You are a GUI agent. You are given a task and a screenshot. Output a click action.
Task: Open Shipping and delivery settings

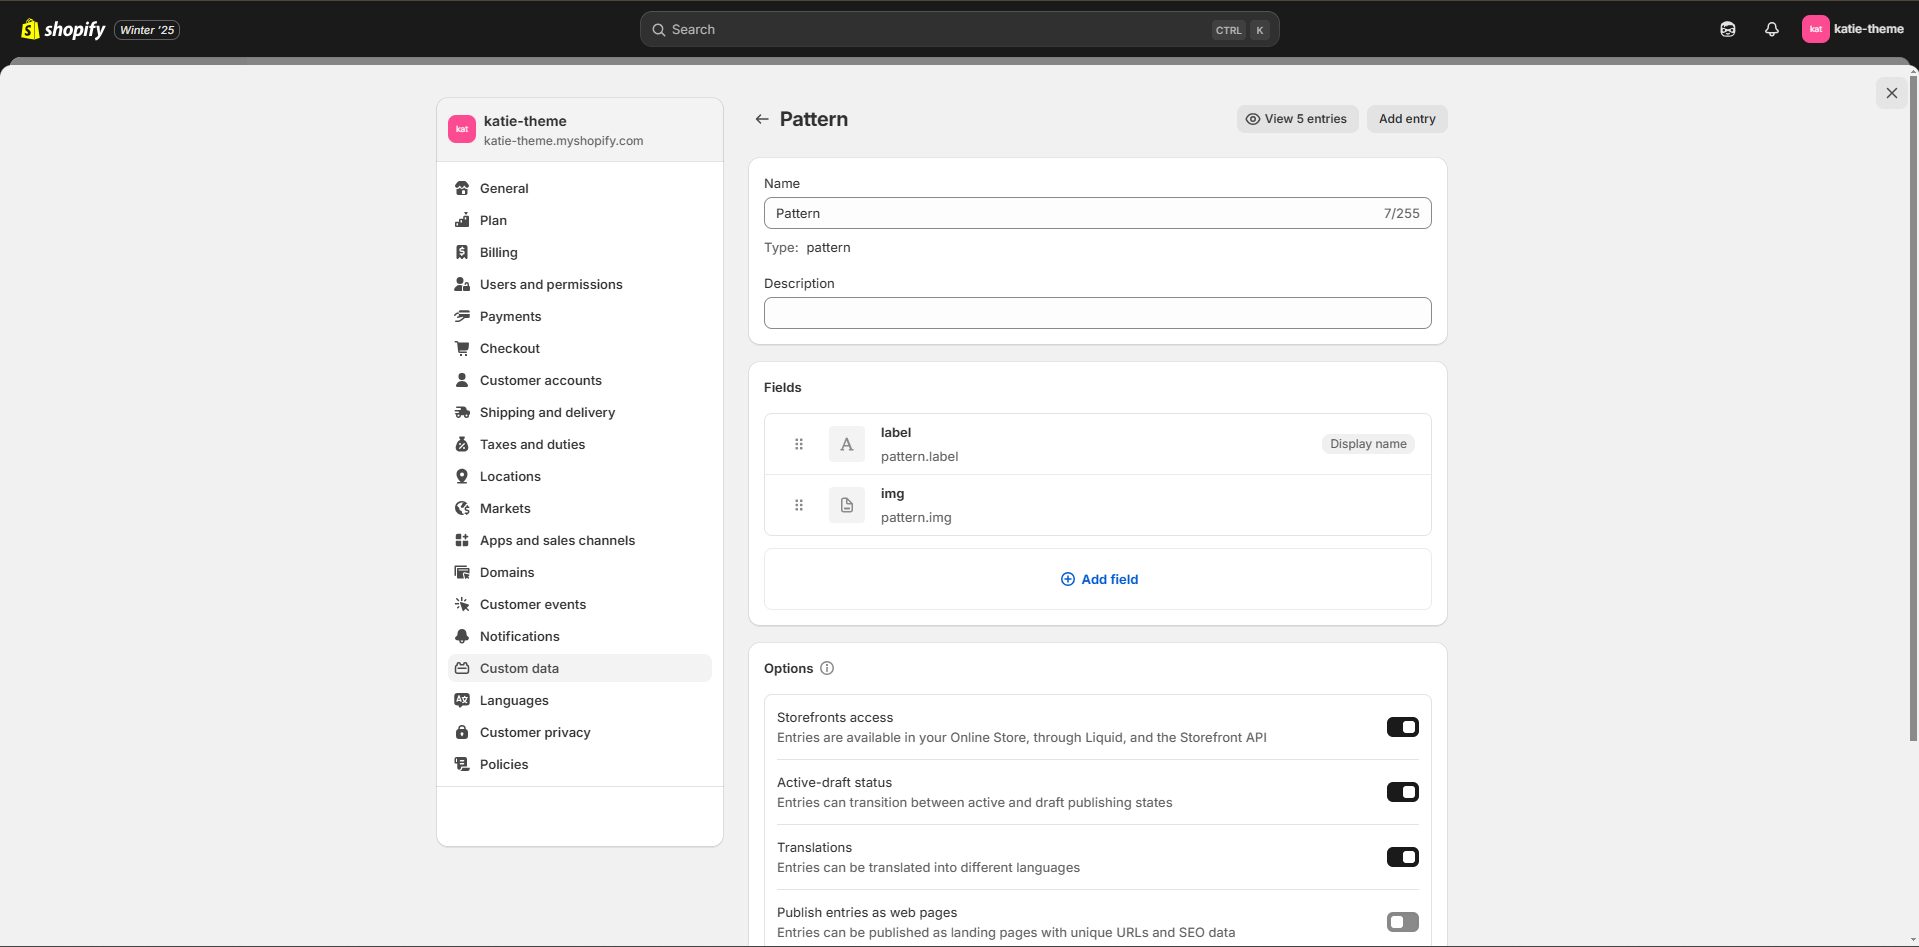click(547, 412)
